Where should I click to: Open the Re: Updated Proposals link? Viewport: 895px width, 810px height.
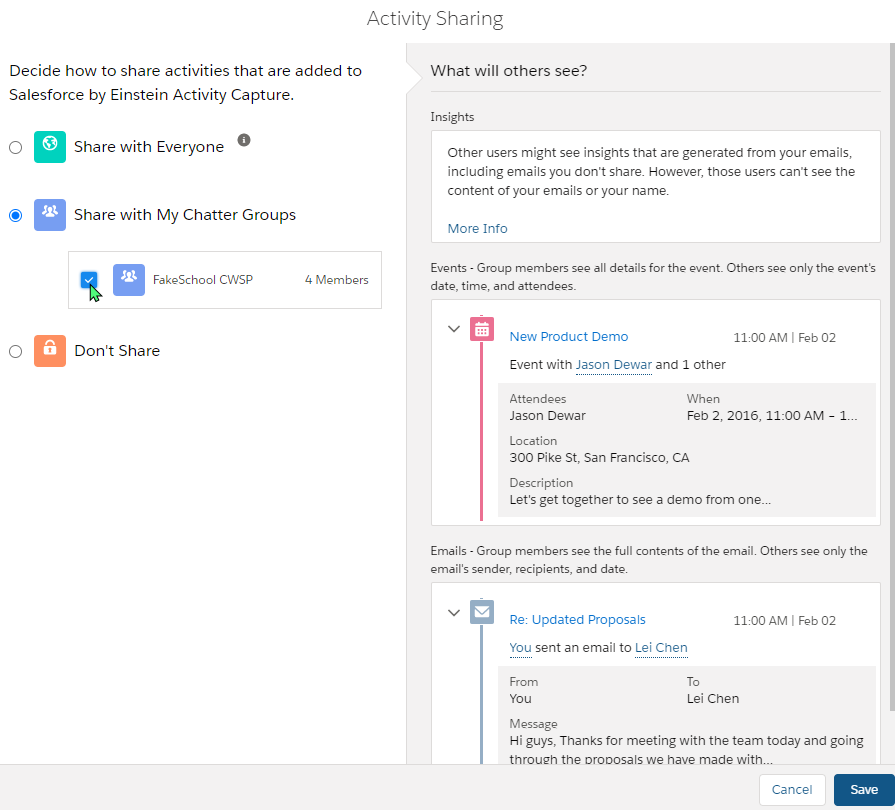(x=577, y=620)
